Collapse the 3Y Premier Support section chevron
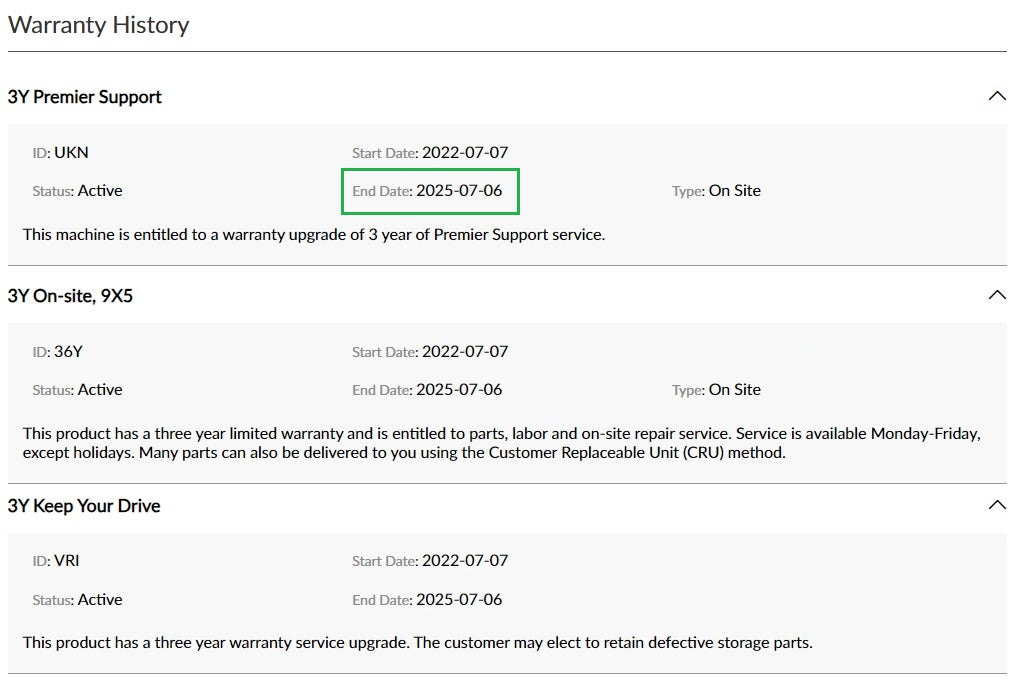This screenshot has height=690, width=1018. pos(997,97)
